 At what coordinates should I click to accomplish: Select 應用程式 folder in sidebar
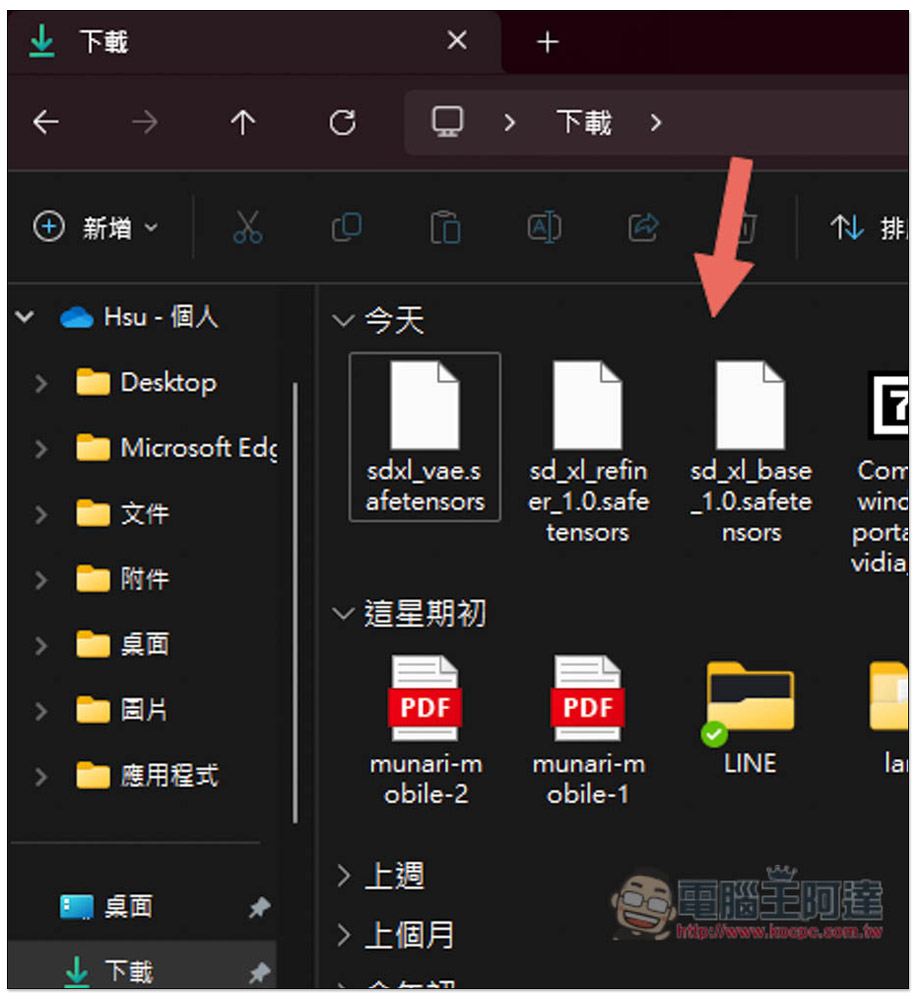click(147, 776)
